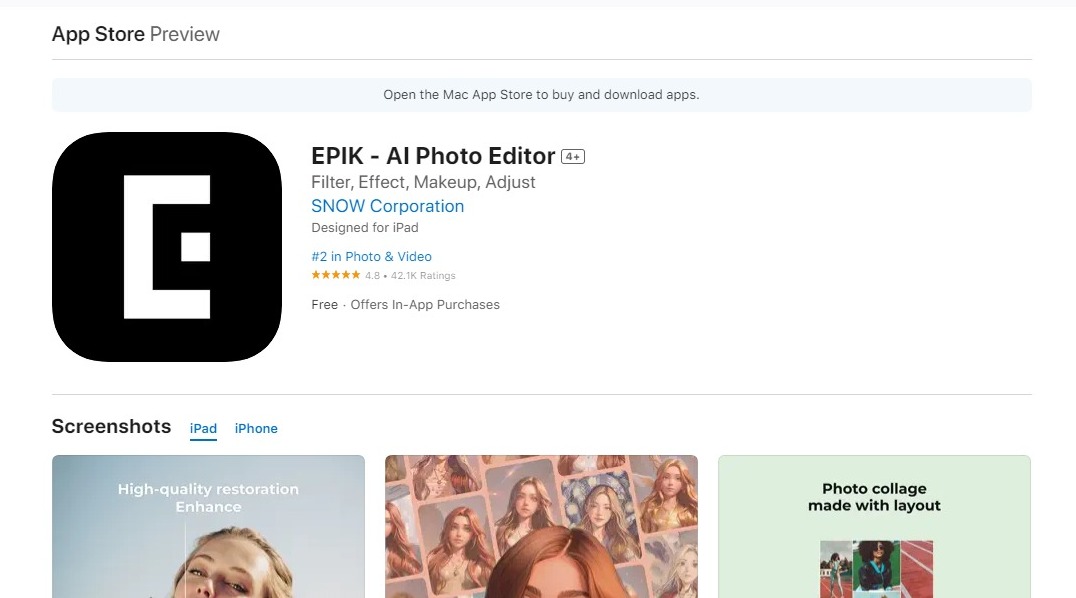Click the orange five-star rating icons
Viewport: 1076px width, 598px height.
click(x=336, y=276)
